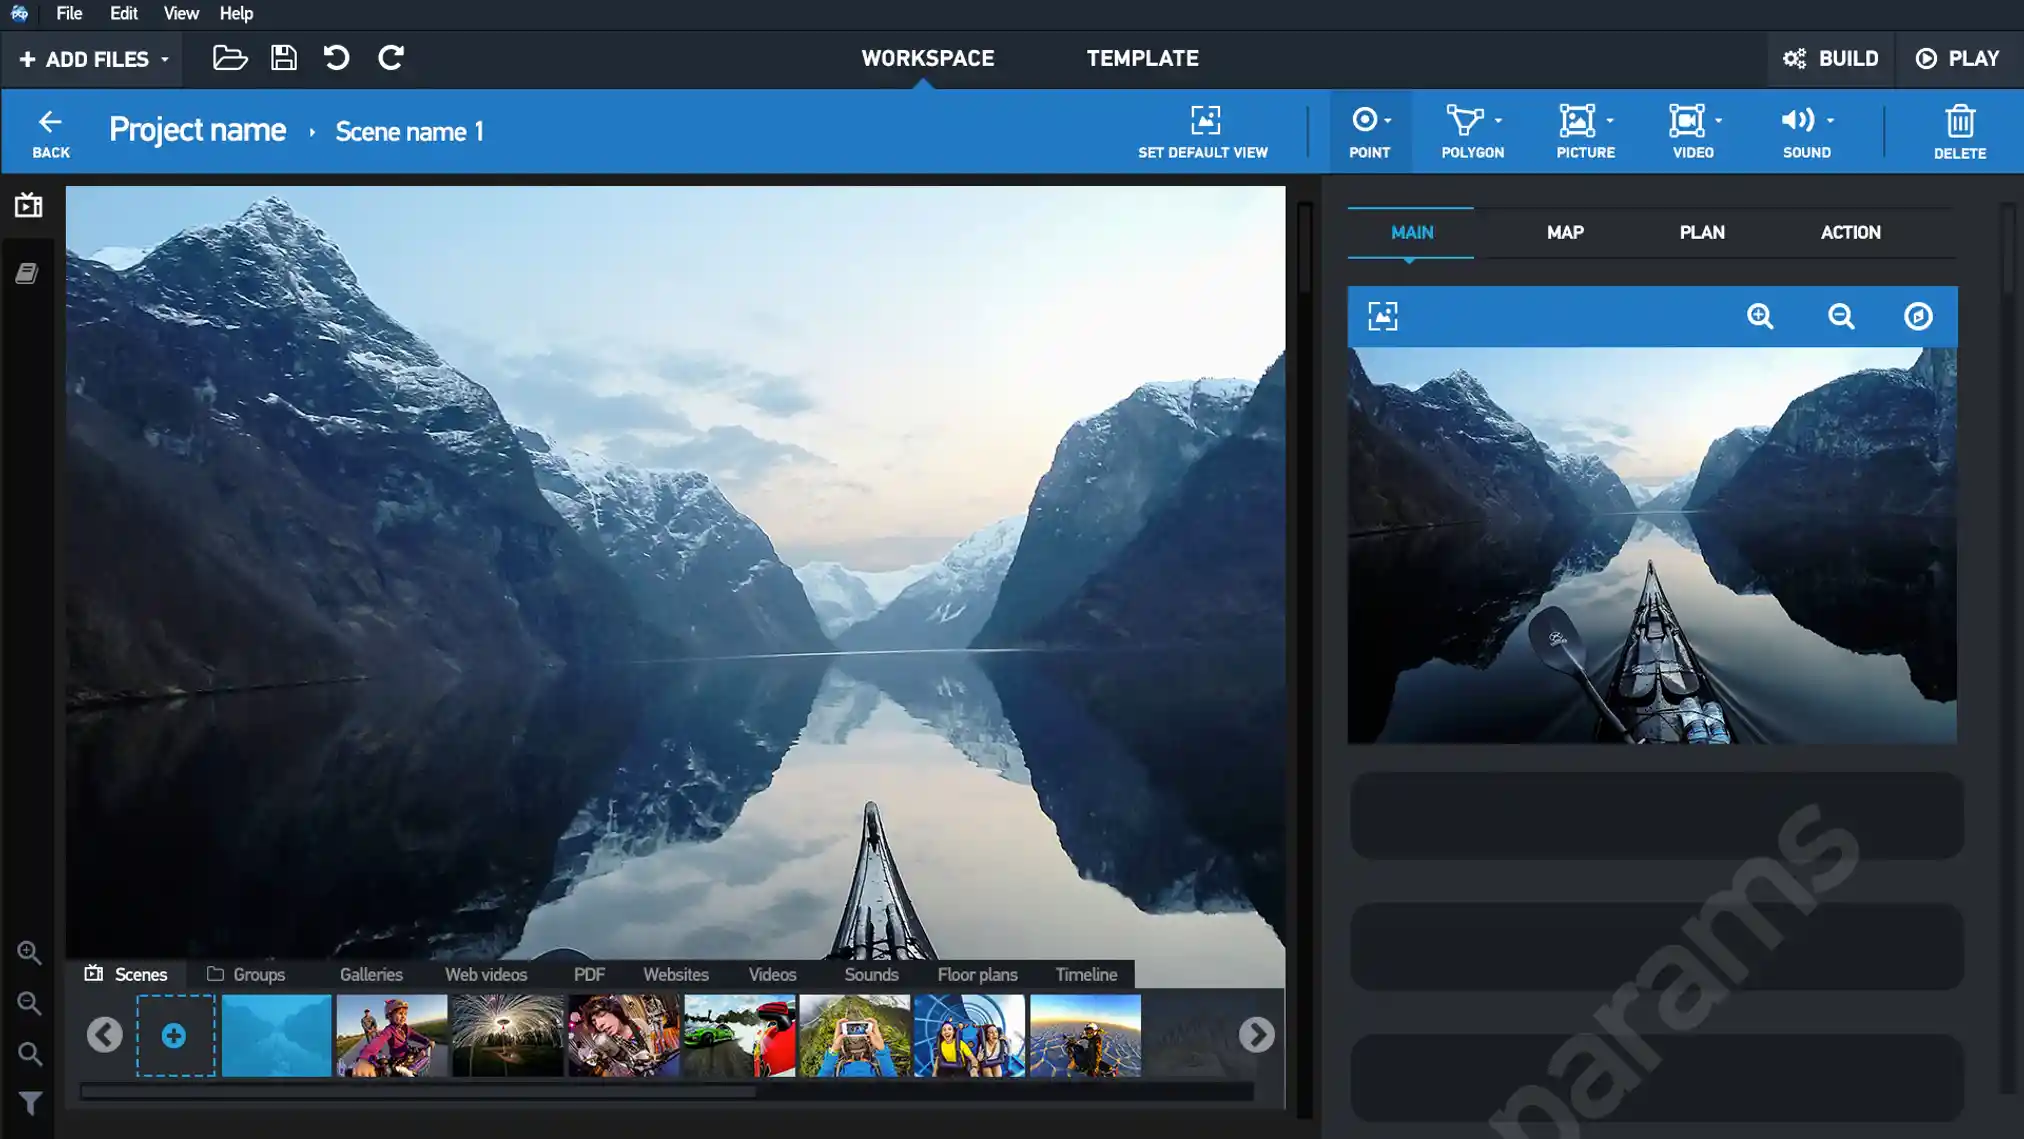Select the blue fjord scene thumbnail
The image size is (2024, 1139).
pyautogui.click(x=276, y=1035)
